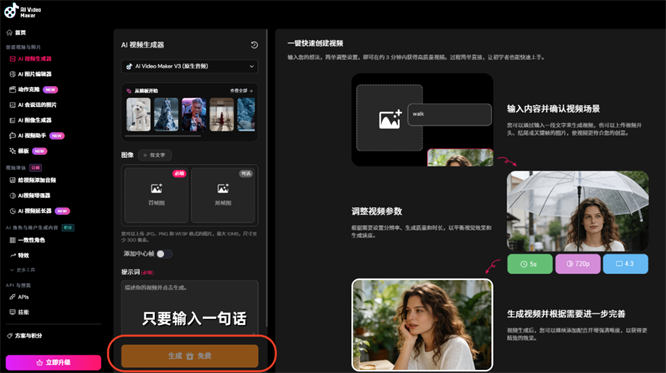Screen dimensions: 666x373
Task: Click into the 提示词 prompt text area
Action: (x=189, y=307)
